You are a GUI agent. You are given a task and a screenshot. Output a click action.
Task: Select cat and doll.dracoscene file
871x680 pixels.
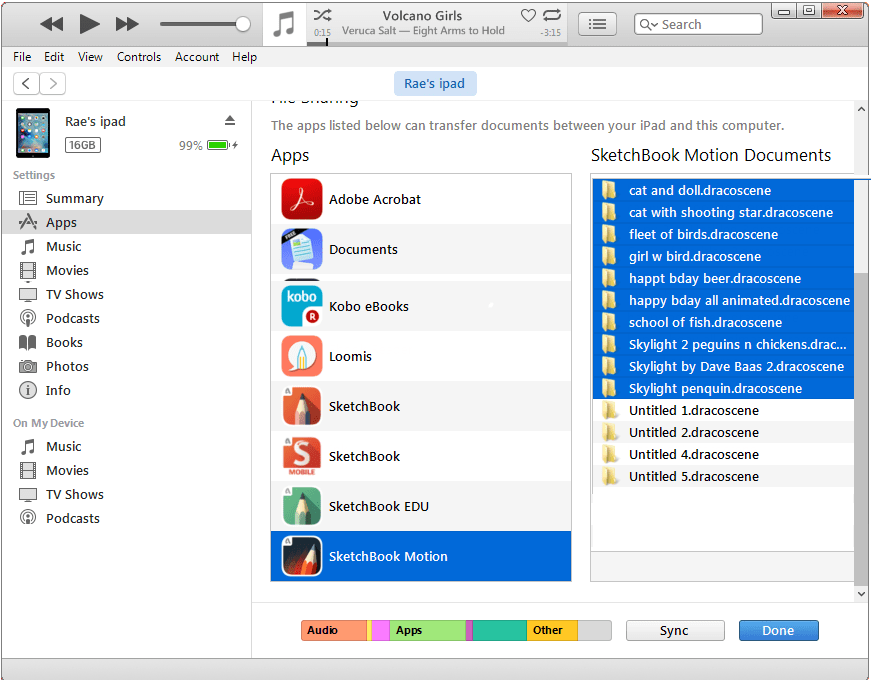tap(723, 190)
